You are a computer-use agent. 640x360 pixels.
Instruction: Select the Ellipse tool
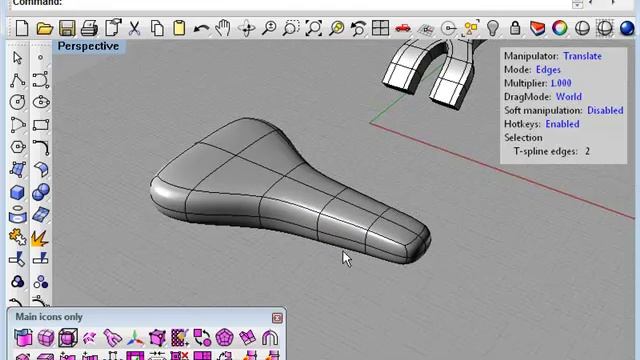(x=41, y=102)
